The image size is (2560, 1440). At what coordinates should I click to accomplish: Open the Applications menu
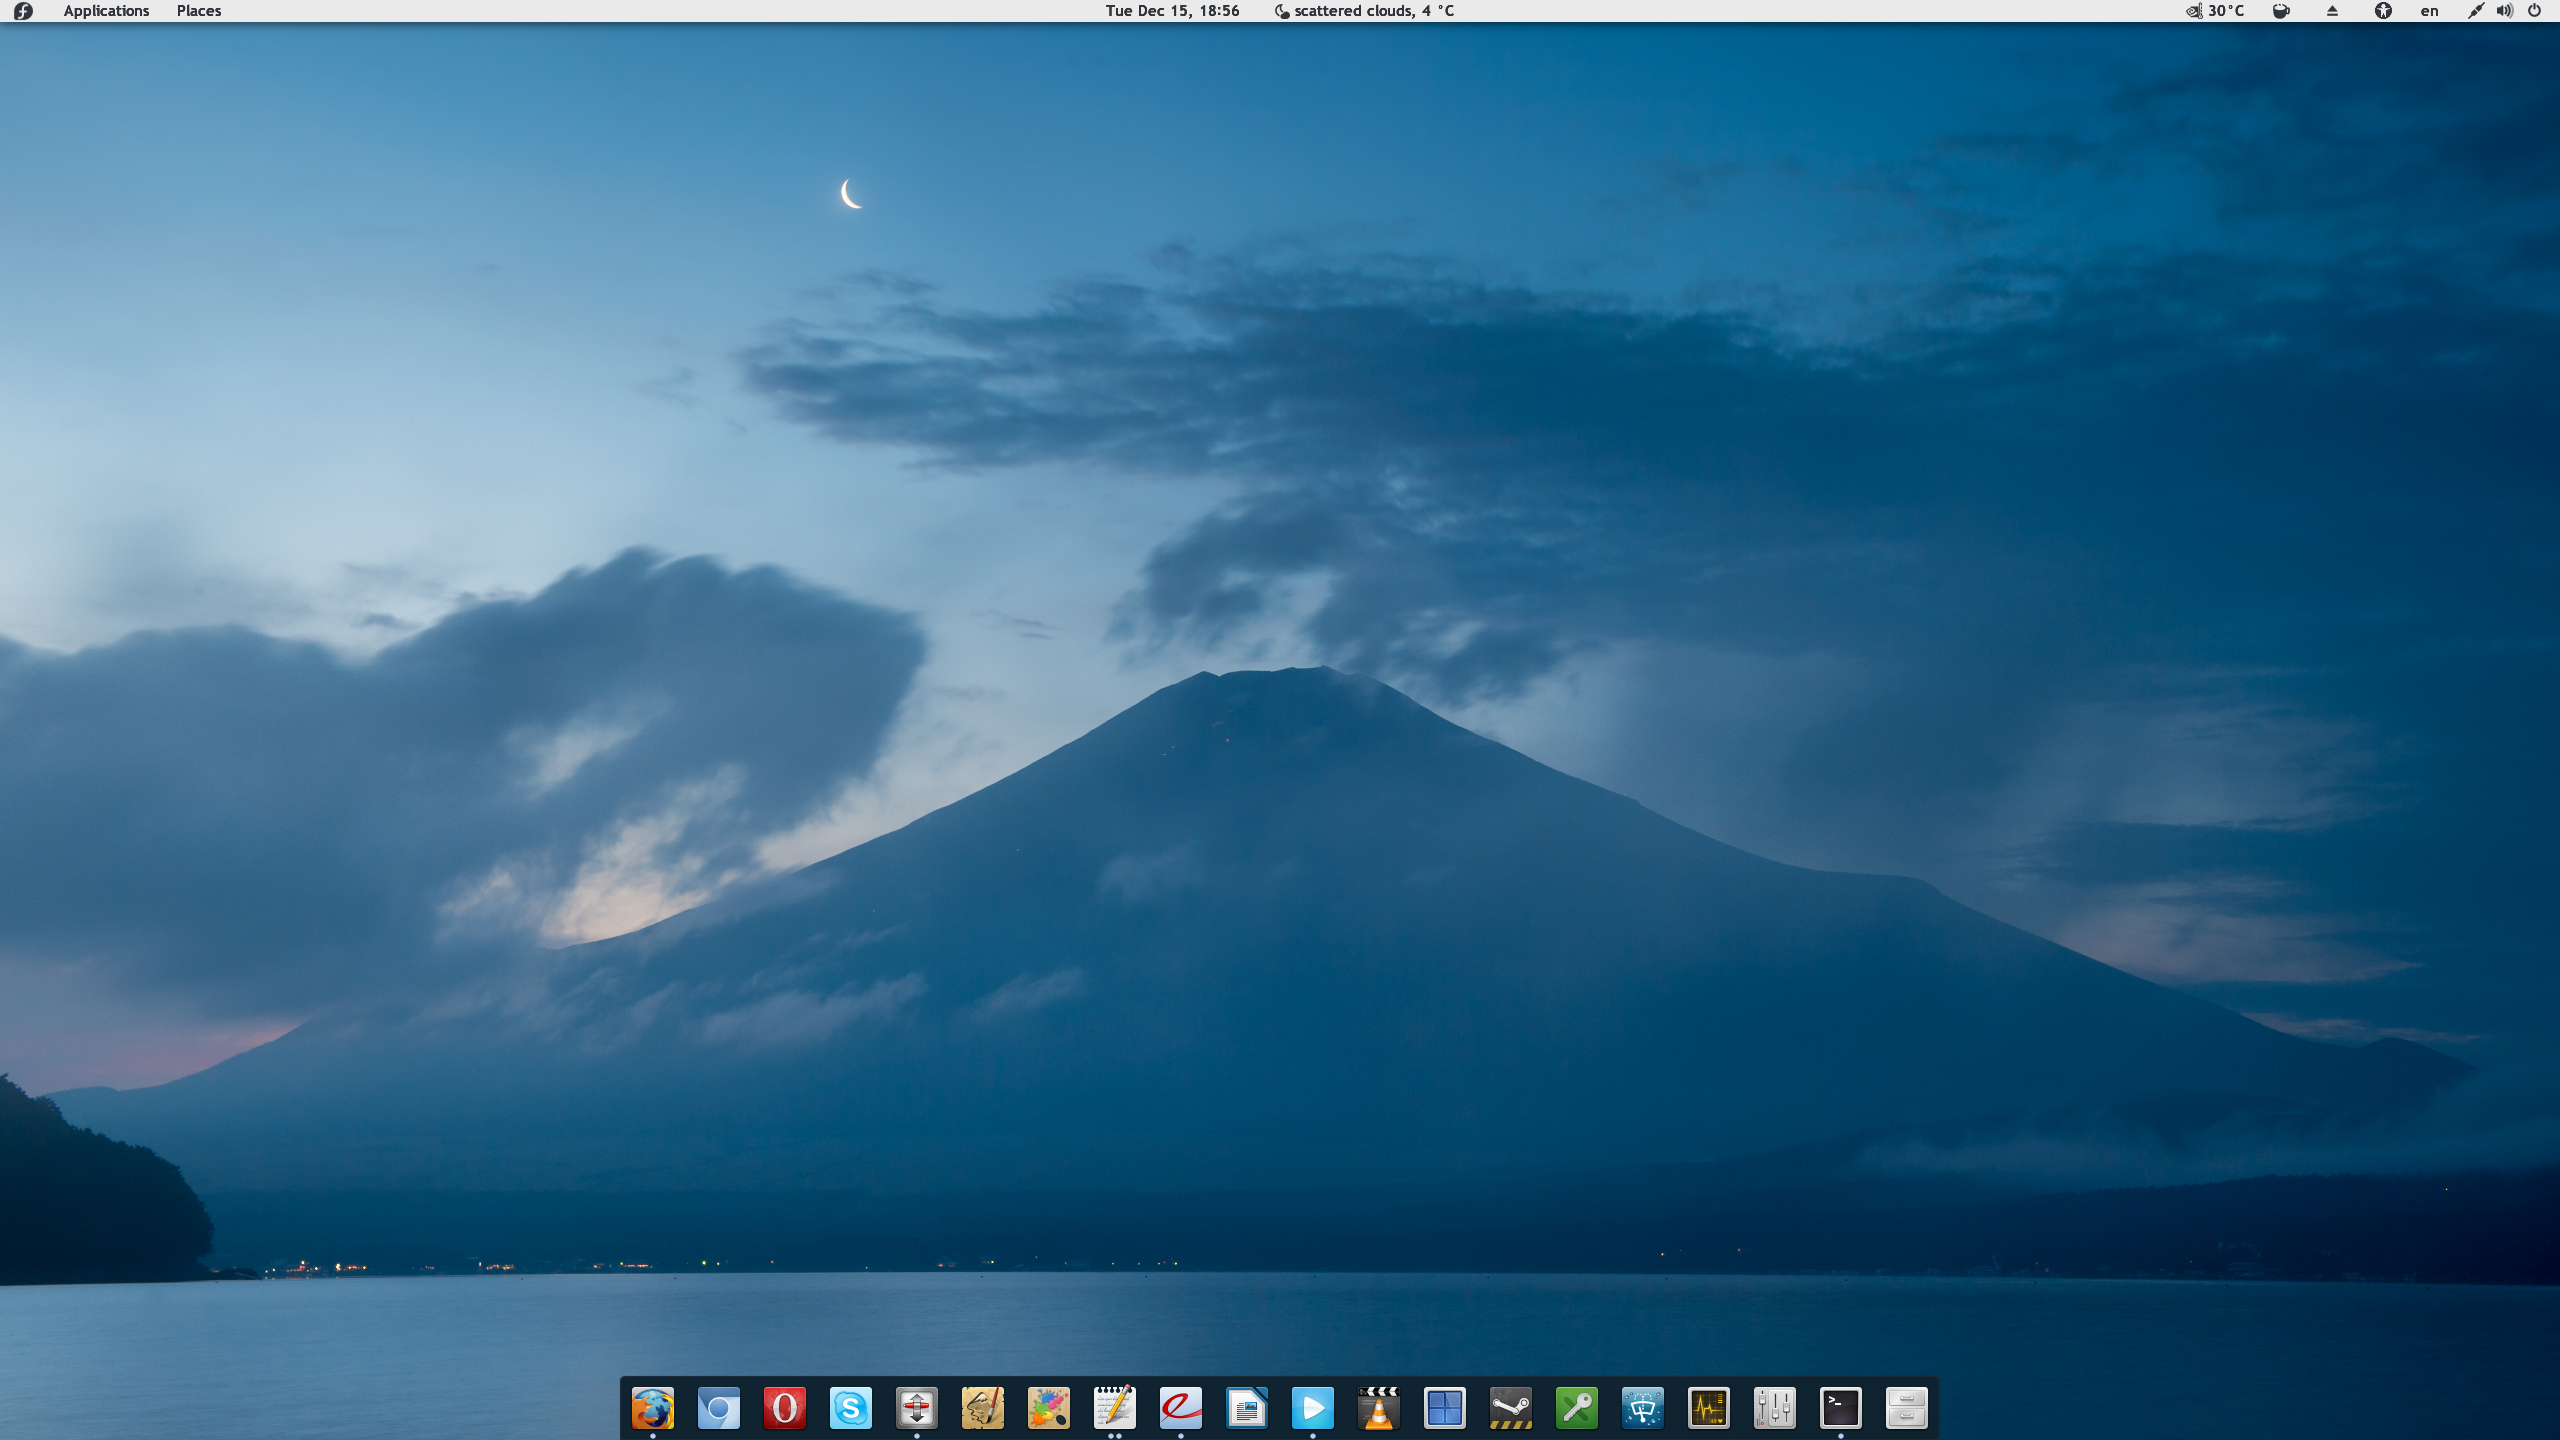pyautogui.click(x=106, y=11)
